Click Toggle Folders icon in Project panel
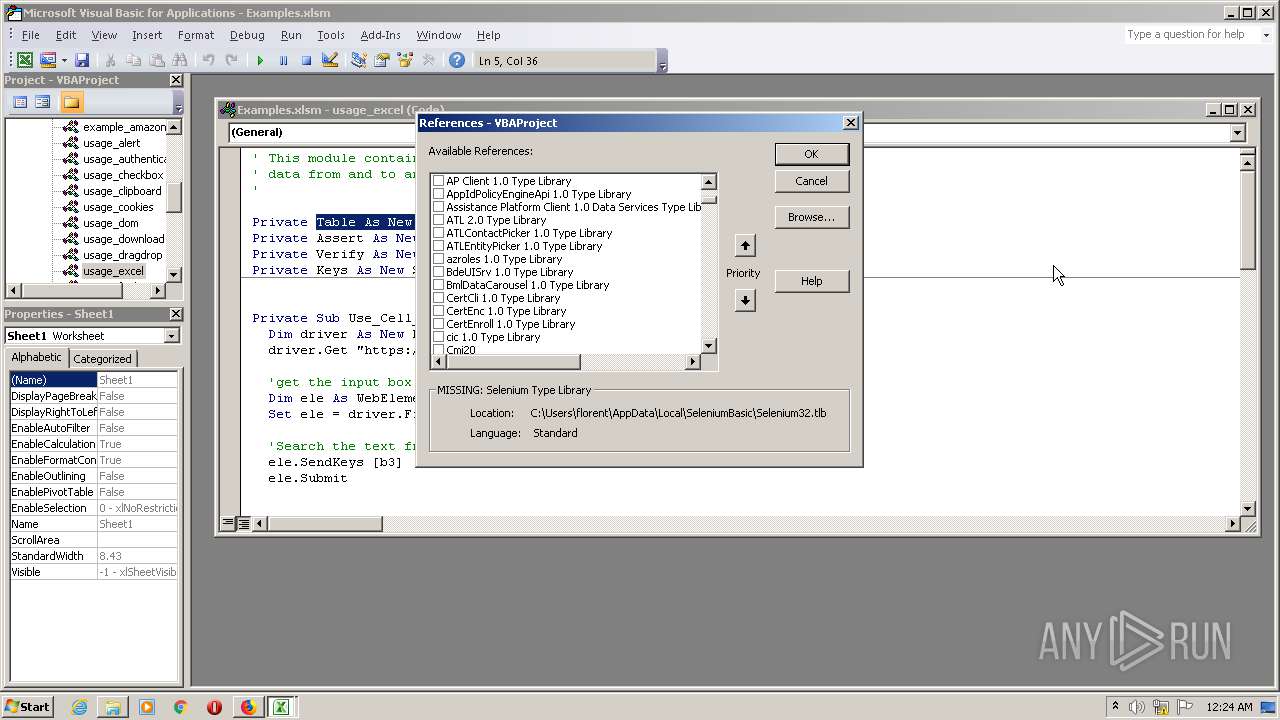The width and height of the screenshot is (1280, 720). (71, 102)
